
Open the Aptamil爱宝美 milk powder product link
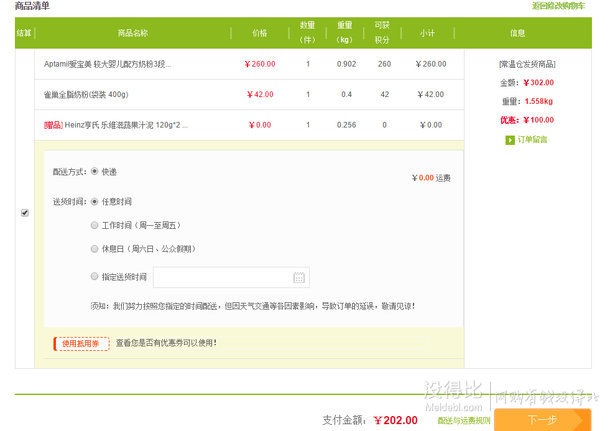(107, 64)
